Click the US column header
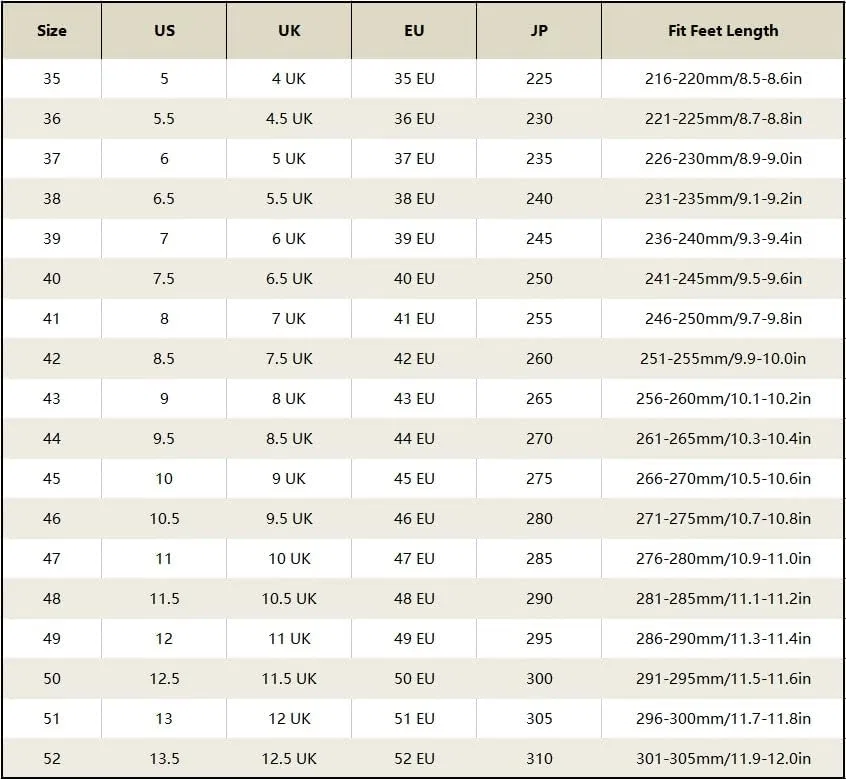 [x=164, y=31]
